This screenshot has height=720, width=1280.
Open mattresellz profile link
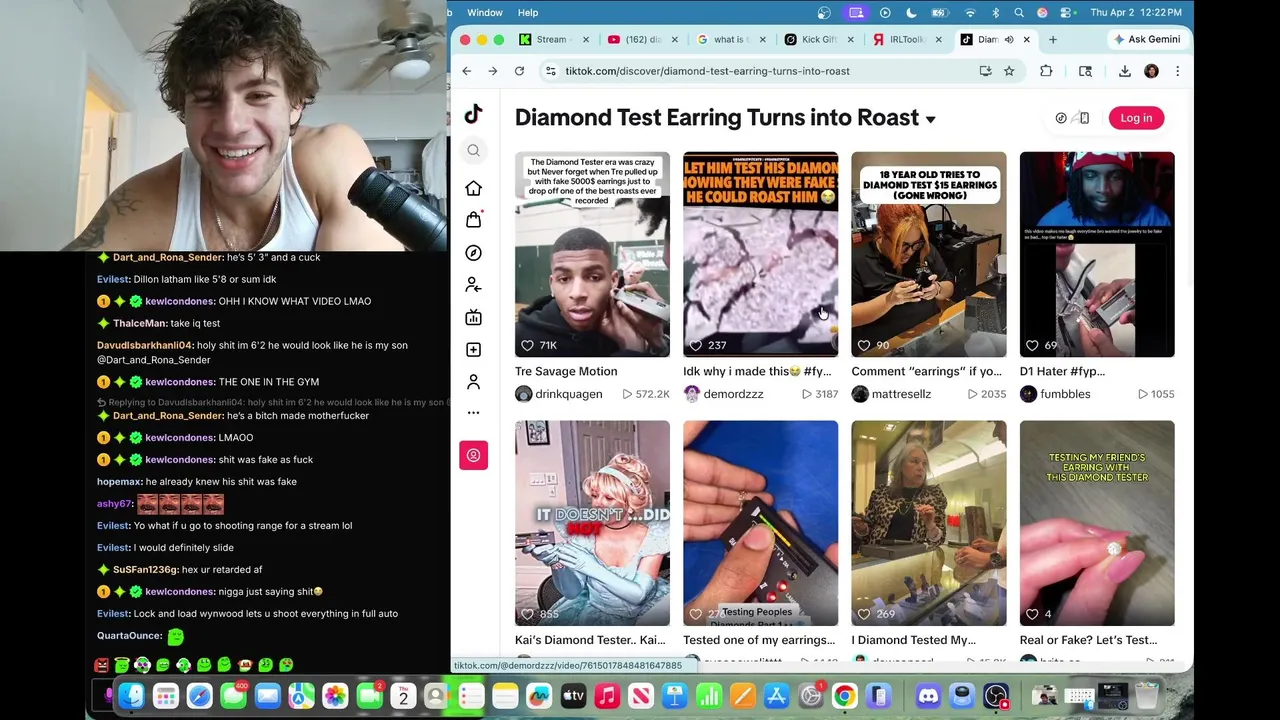pyautogui.click(x=901, y=394)
